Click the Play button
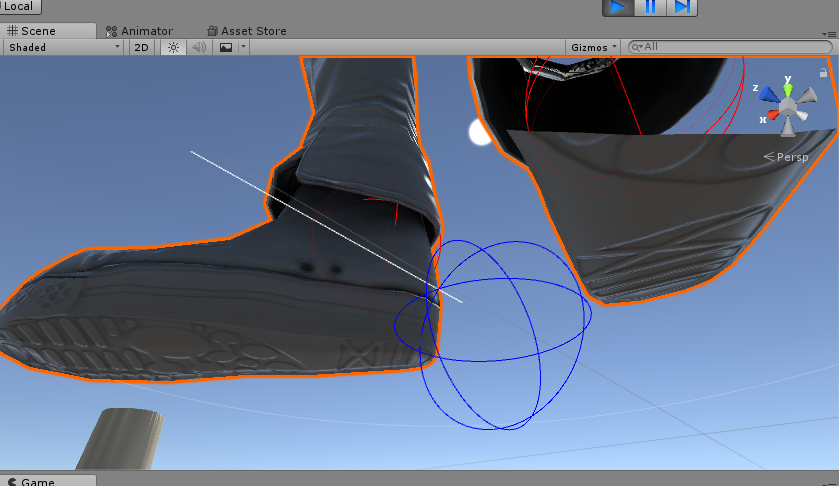 click(618, 7)
